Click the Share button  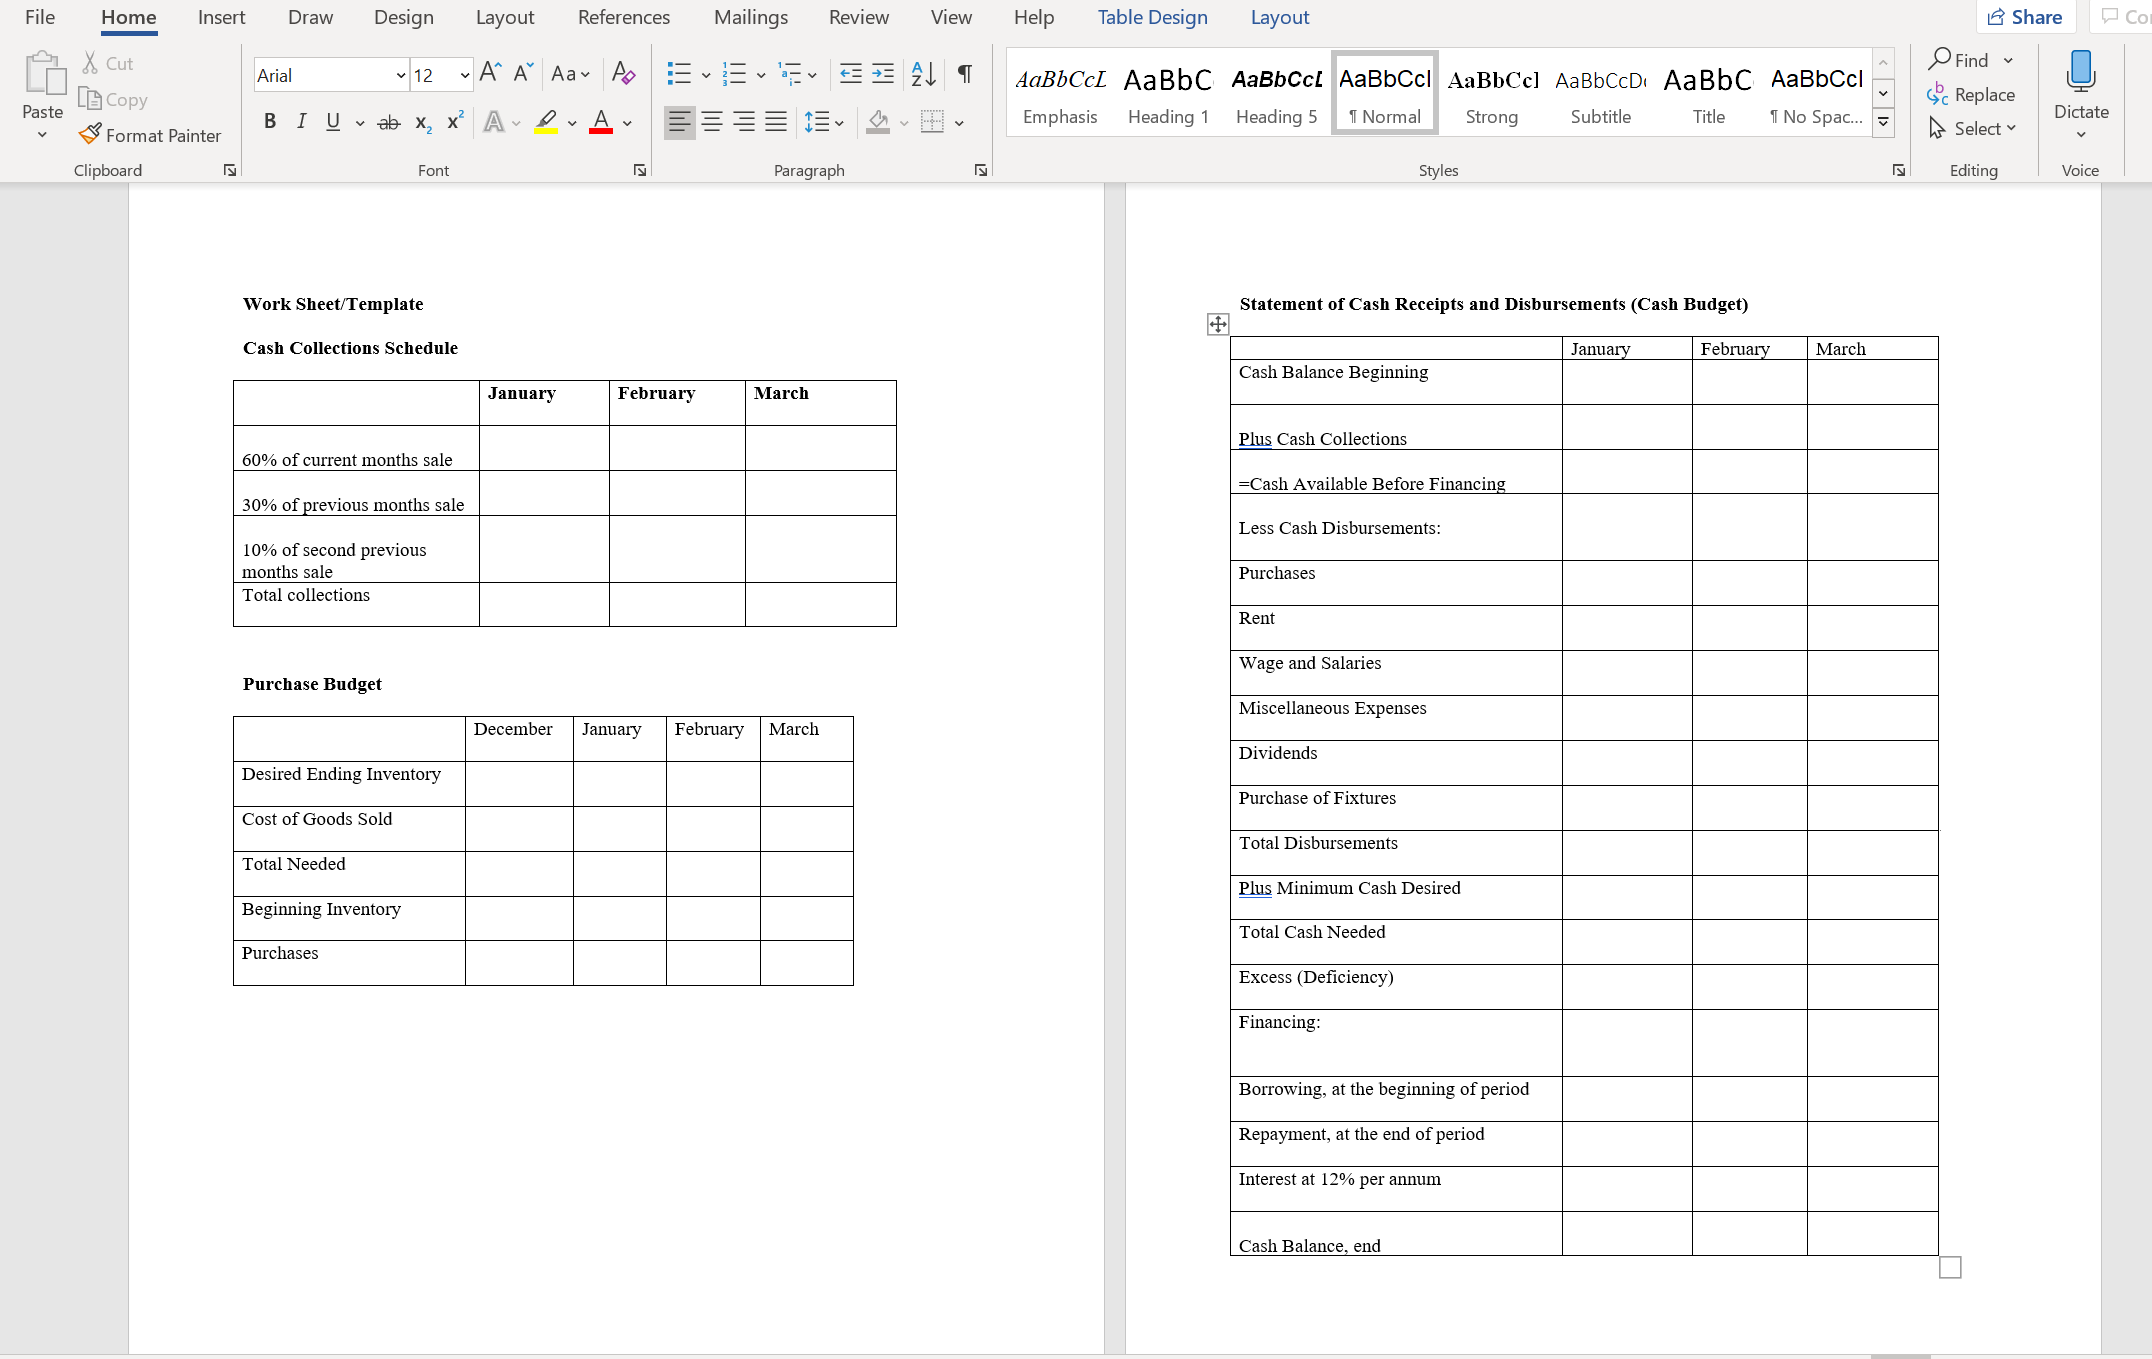tap(2026, 17)
